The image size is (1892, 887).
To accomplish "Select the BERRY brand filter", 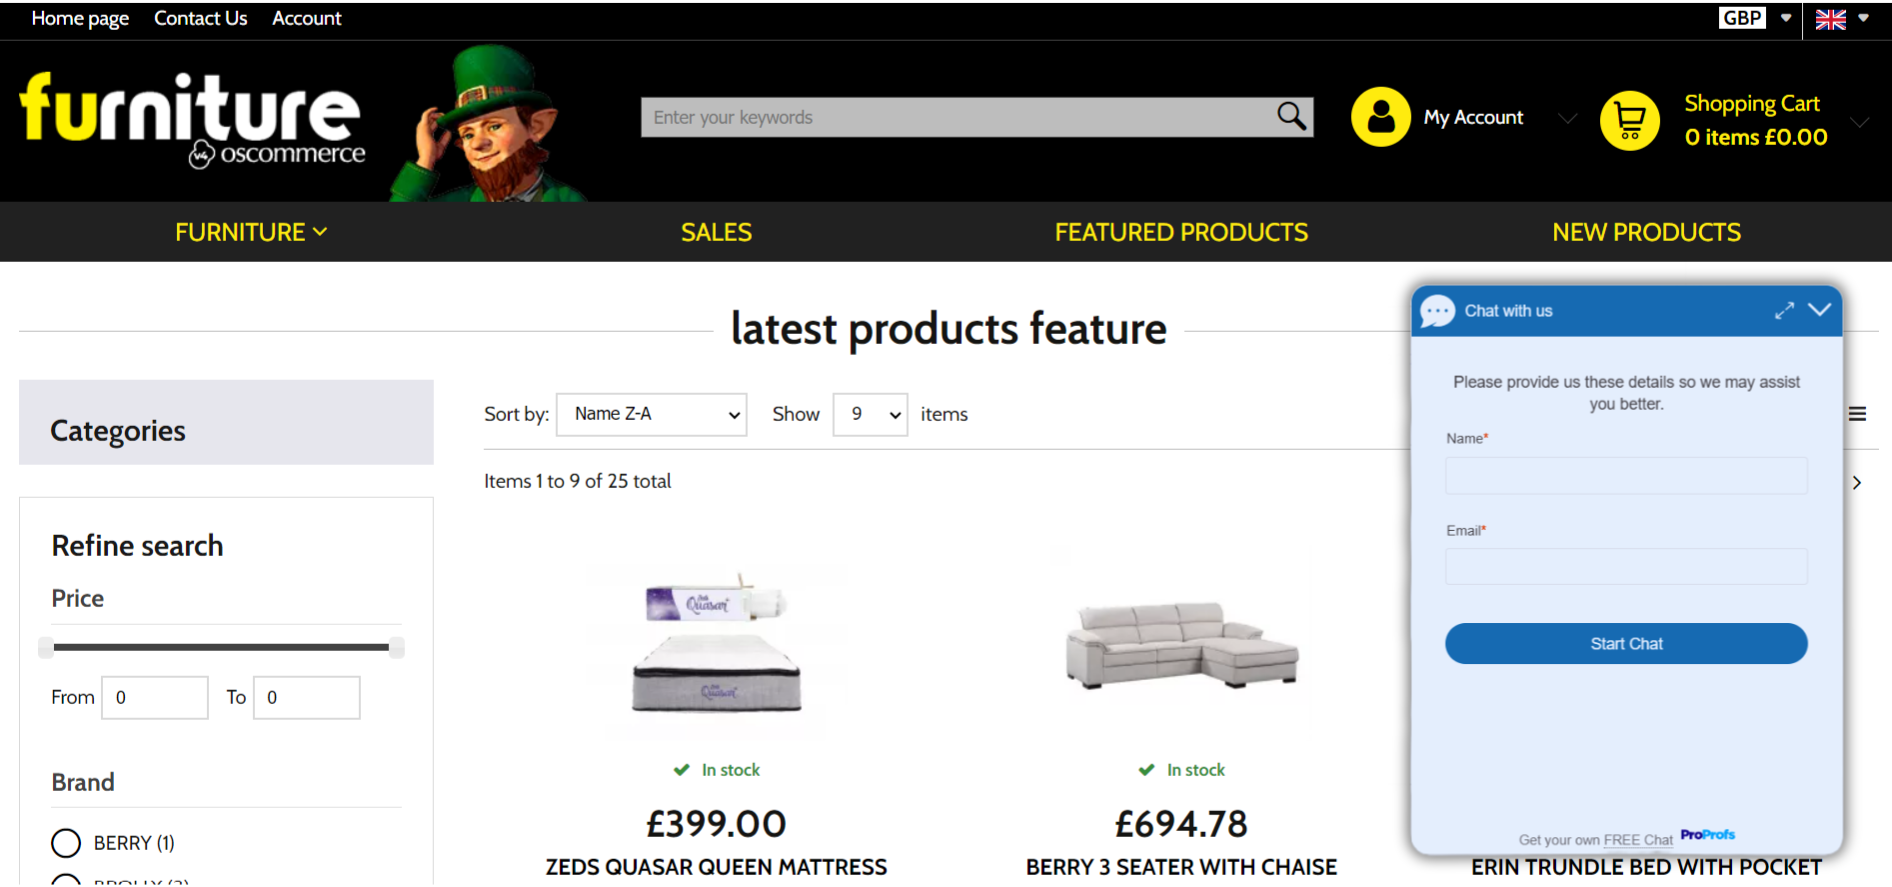I will [x=66, y=843].
